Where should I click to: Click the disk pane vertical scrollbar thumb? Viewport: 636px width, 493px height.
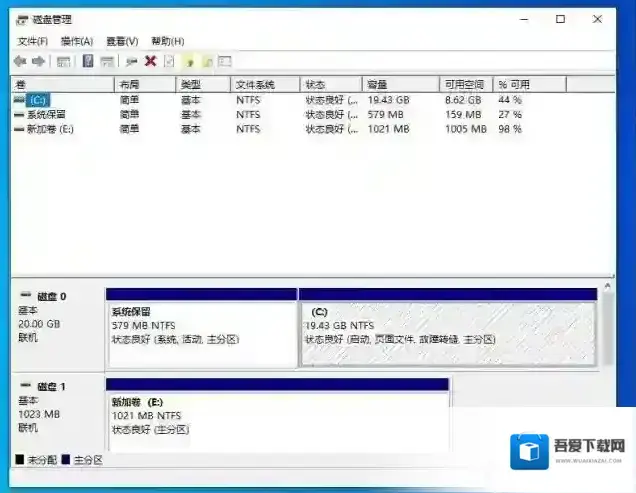(x=607, y=329)
